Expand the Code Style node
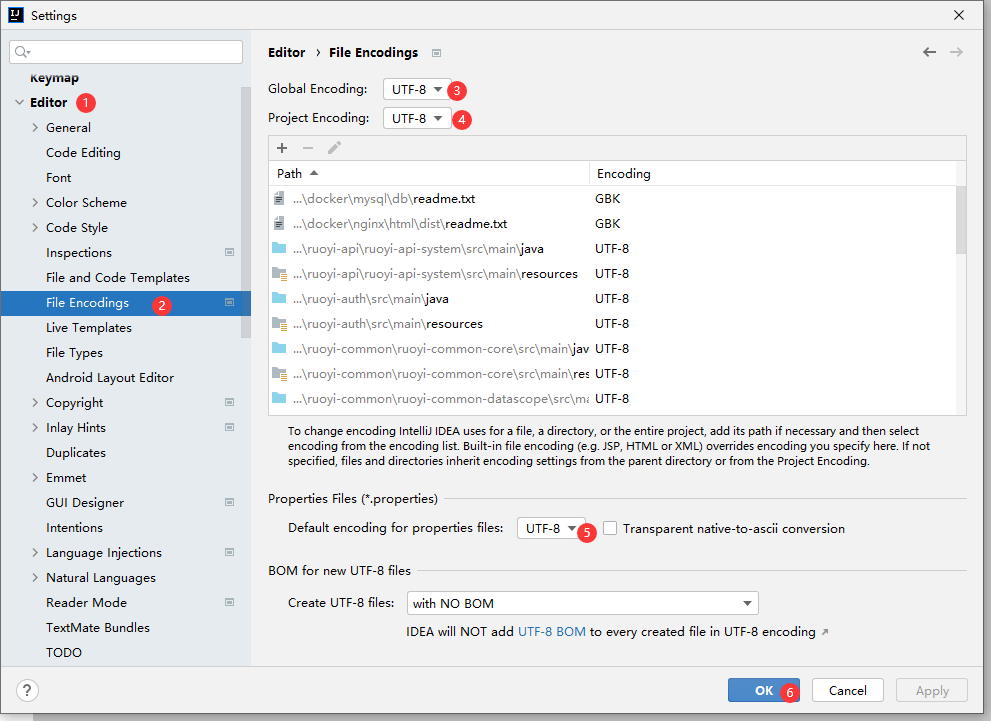The image size is (991, 721). click(x=35, y=227)
